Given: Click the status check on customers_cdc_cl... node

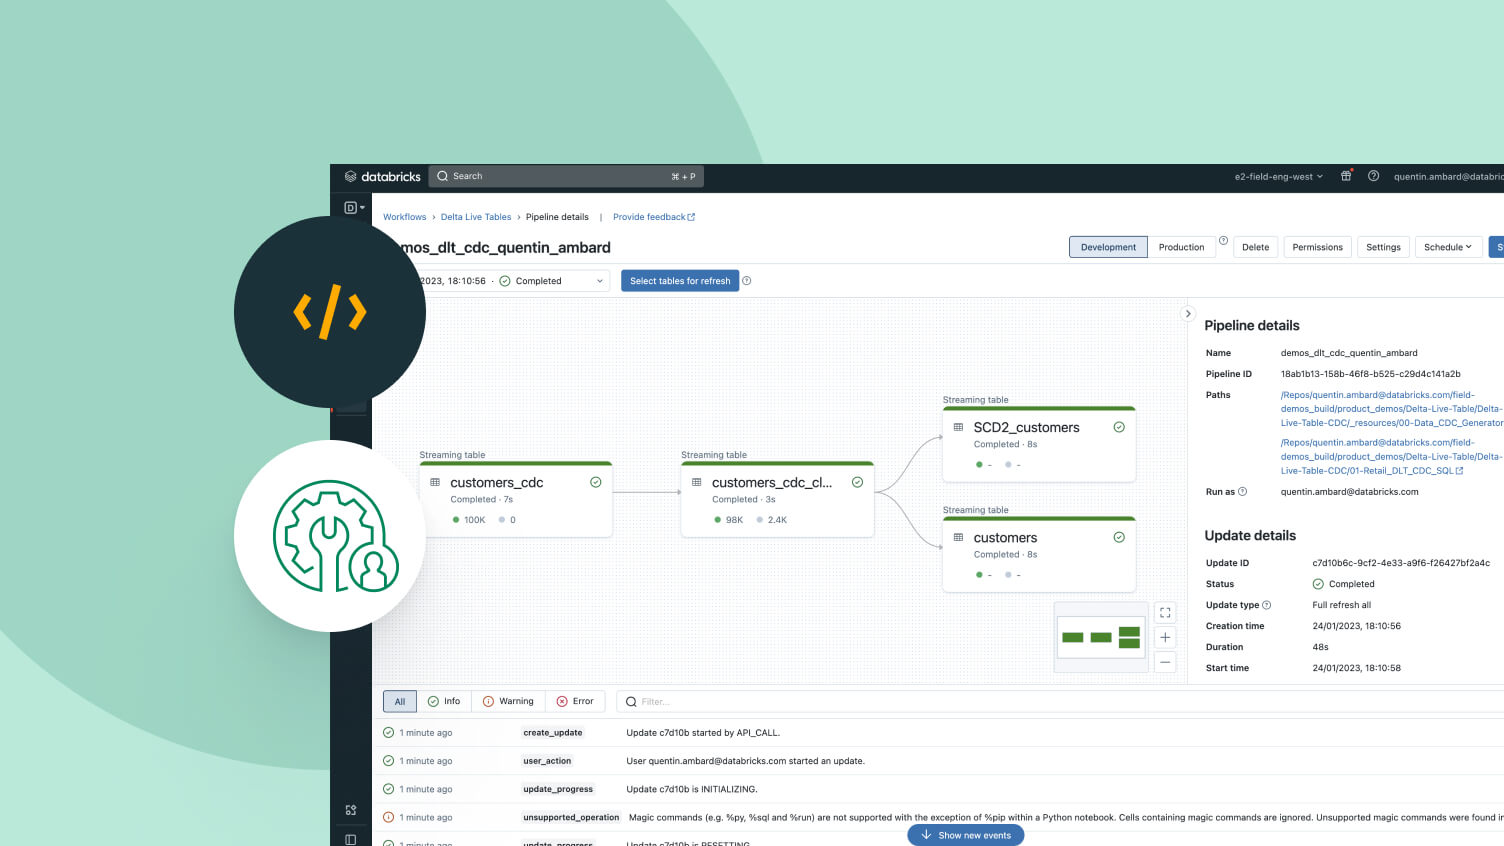Looking at the screenshot, I should 857,482.
